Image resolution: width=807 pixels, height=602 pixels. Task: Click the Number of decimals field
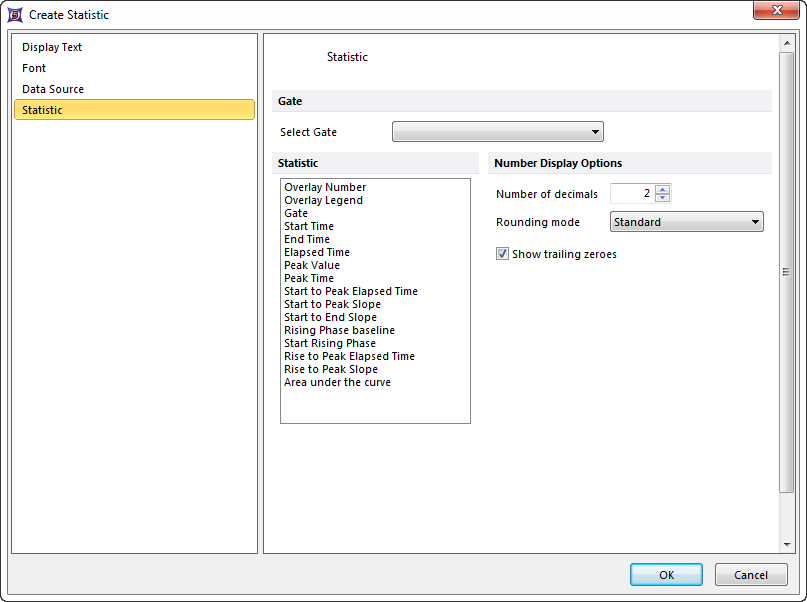pos(632,194)
